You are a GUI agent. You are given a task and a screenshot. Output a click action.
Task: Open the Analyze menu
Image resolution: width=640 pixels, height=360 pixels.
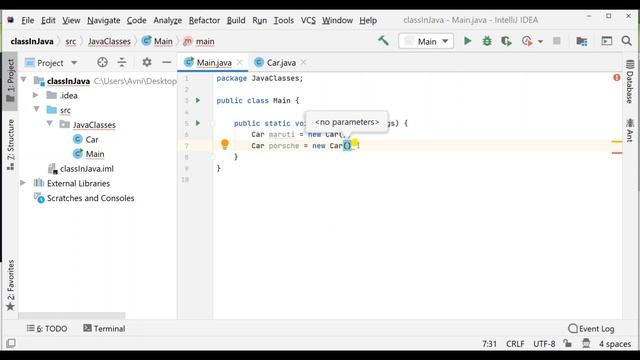tap(167, 20)
